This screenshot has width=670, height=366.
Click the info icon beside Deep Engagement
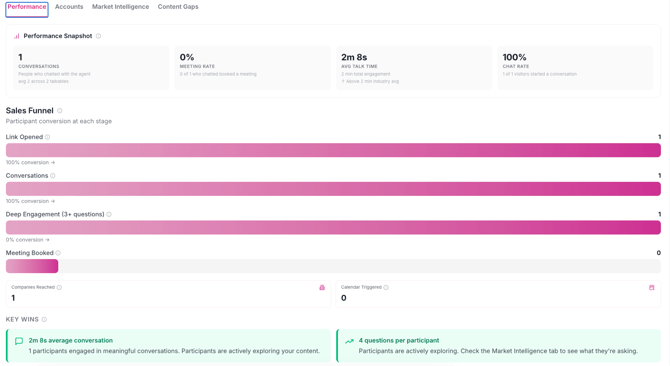point(109,214)
